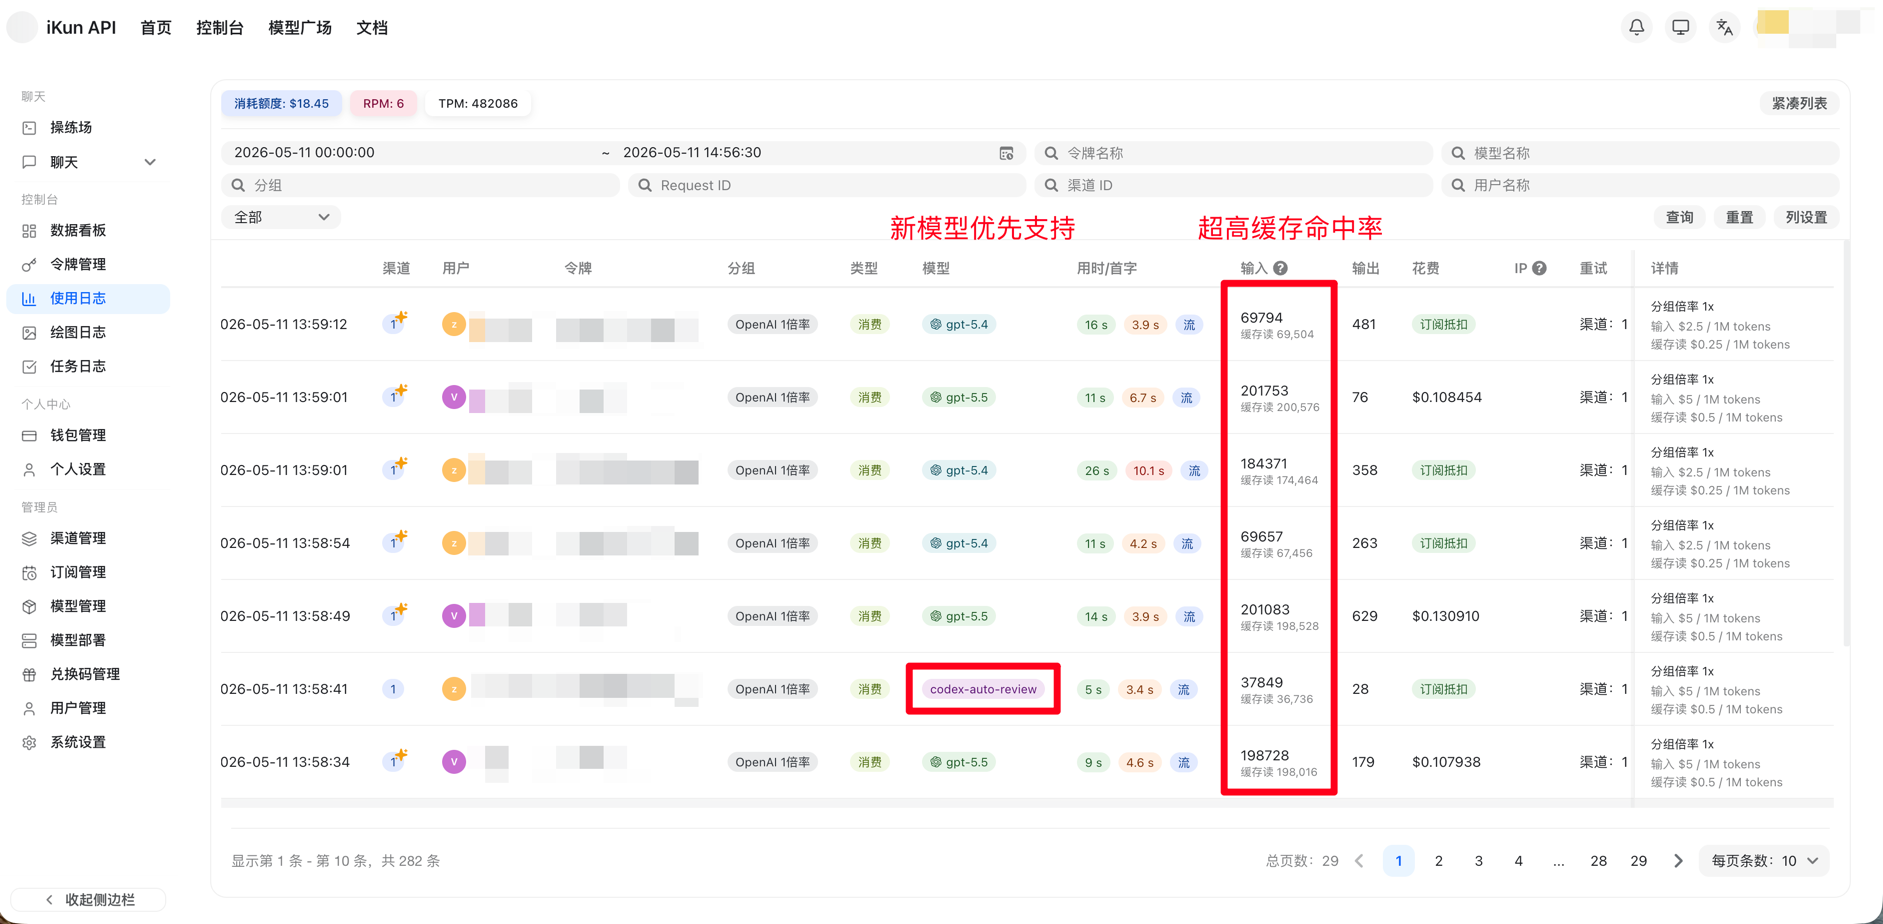The width and height of the screenshot is (1883, 924).
Task: Click the 操练场 sidebar icon
Action: coord(29,128)
